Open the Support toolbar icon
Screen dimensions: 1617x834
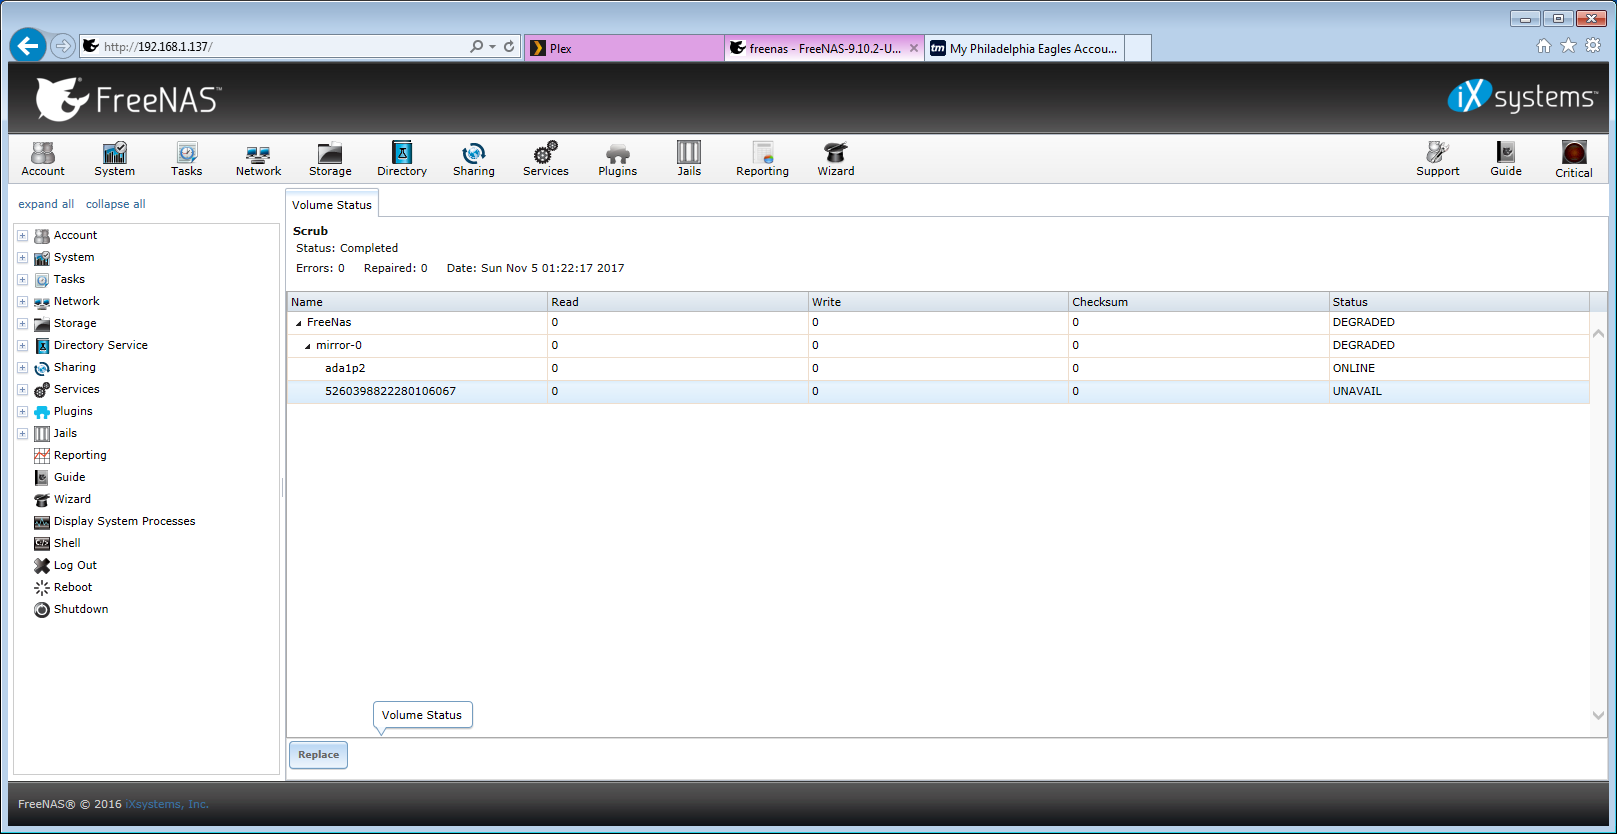tap(1438, 159)
